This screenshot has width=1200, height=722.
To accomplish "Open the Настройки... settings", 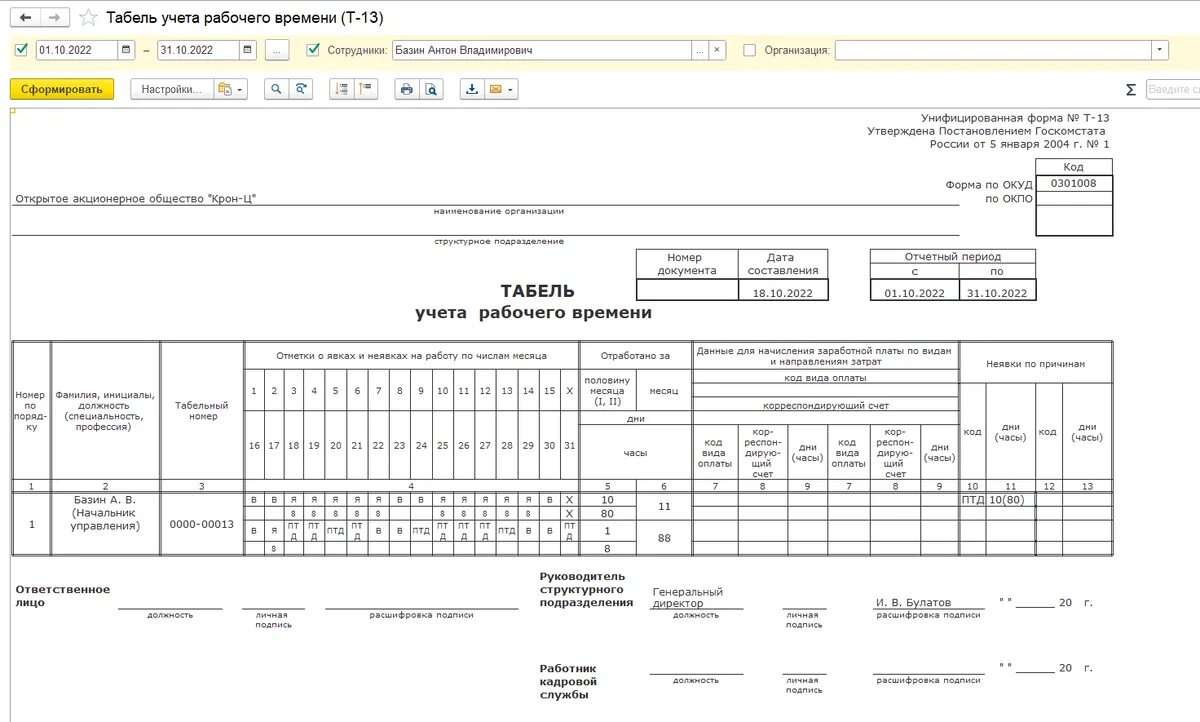I will point(171,89).
